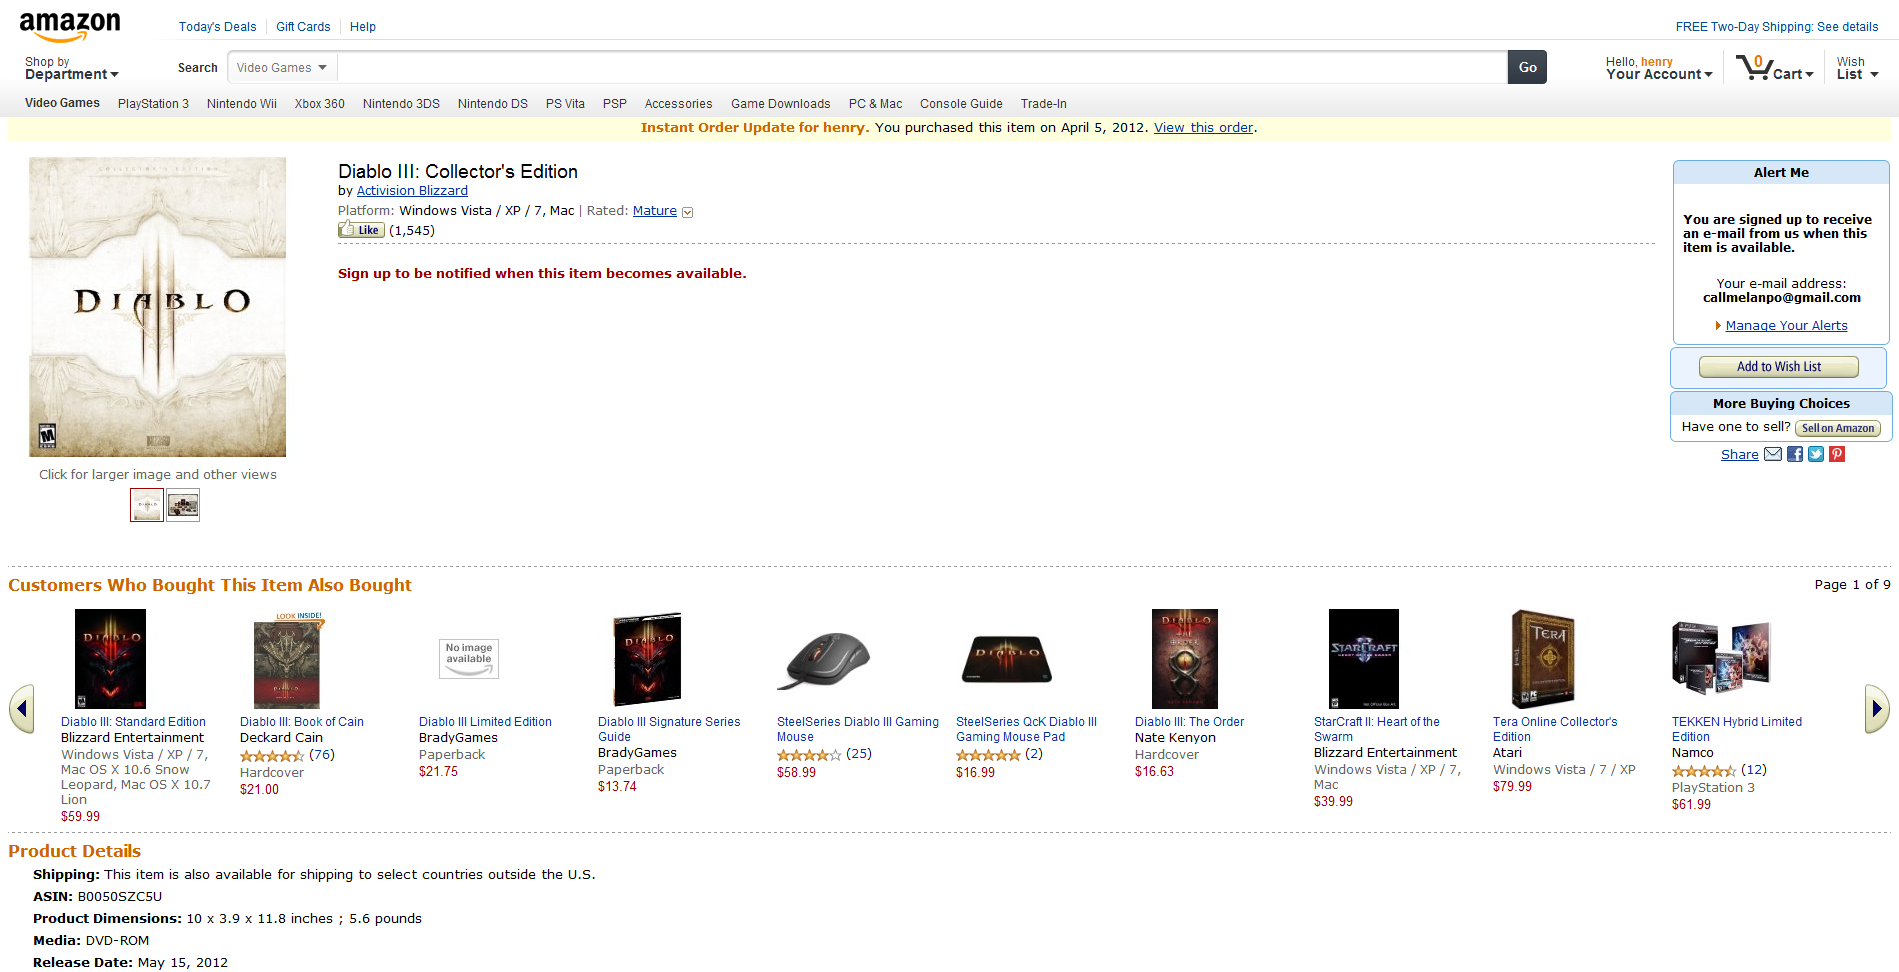
Task: Select first product thumbnail image
Action: coord(147,505)
